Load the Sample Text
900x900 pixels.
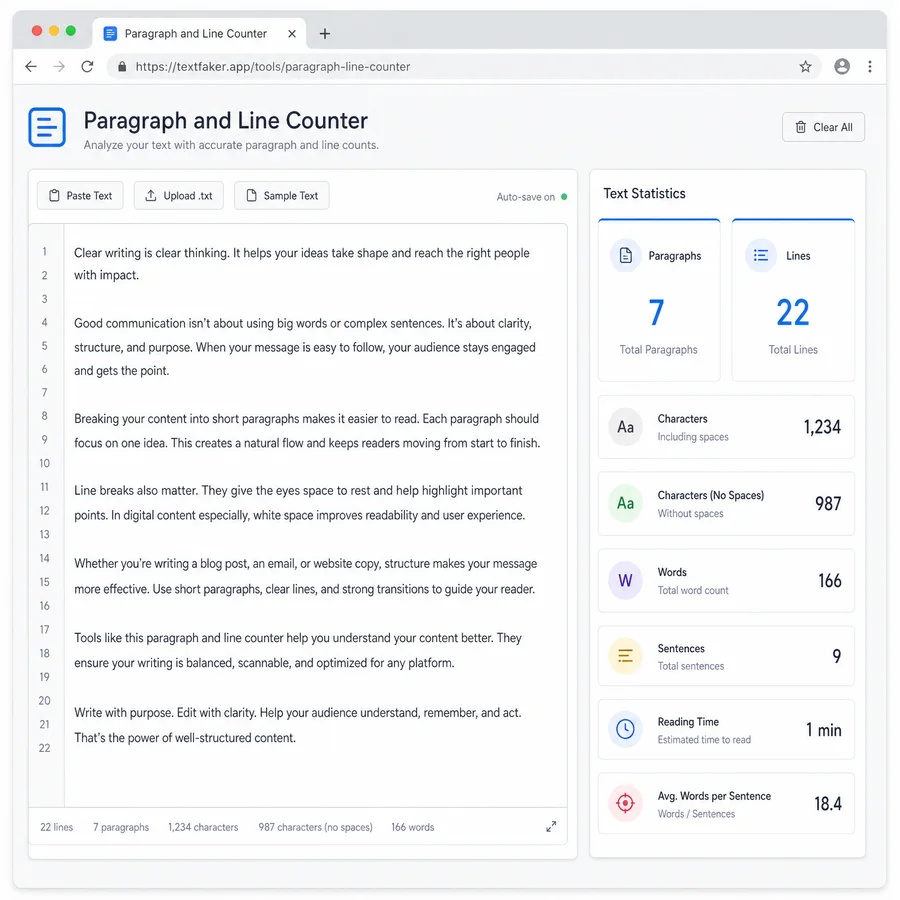pos(282,196)
